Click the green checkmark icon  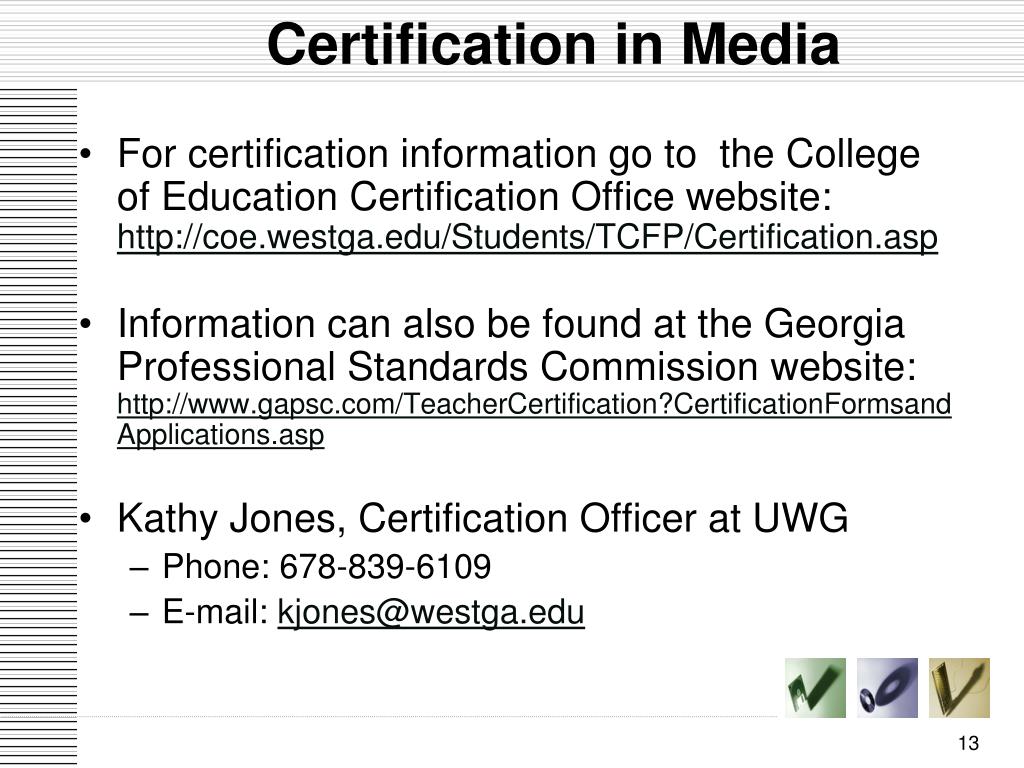pos(815,688)
